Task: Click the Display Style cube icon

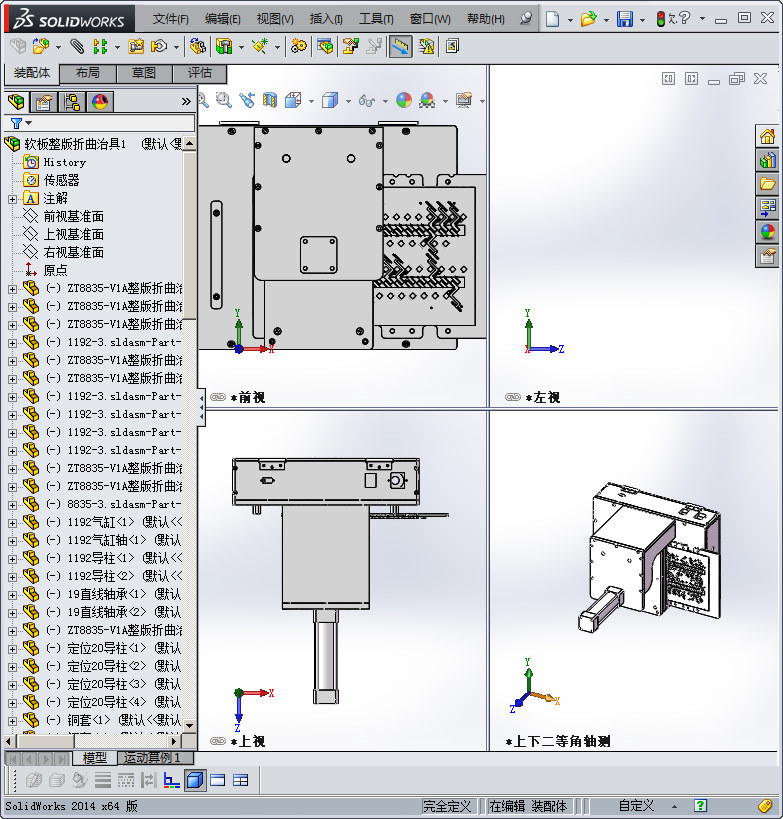Action: point(330,100)
